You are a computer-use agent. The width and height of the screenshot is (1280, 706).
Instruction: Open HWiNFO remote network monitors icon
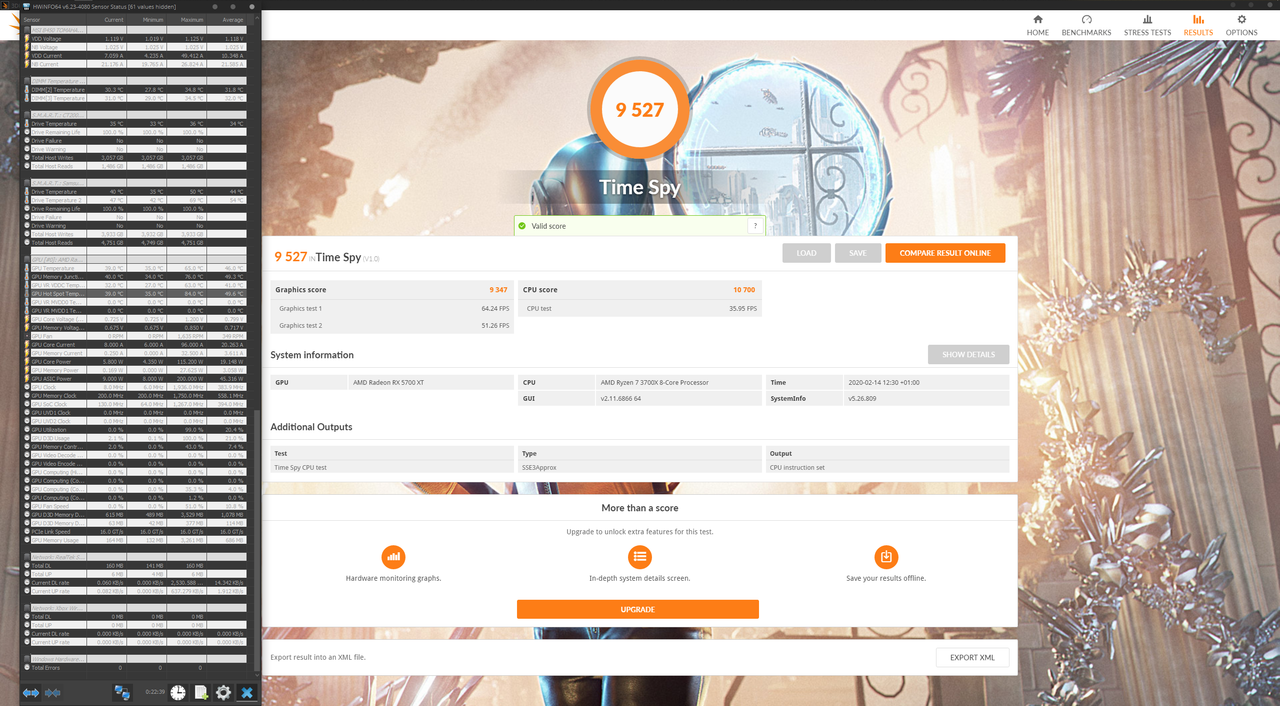[x=122, y=692]
